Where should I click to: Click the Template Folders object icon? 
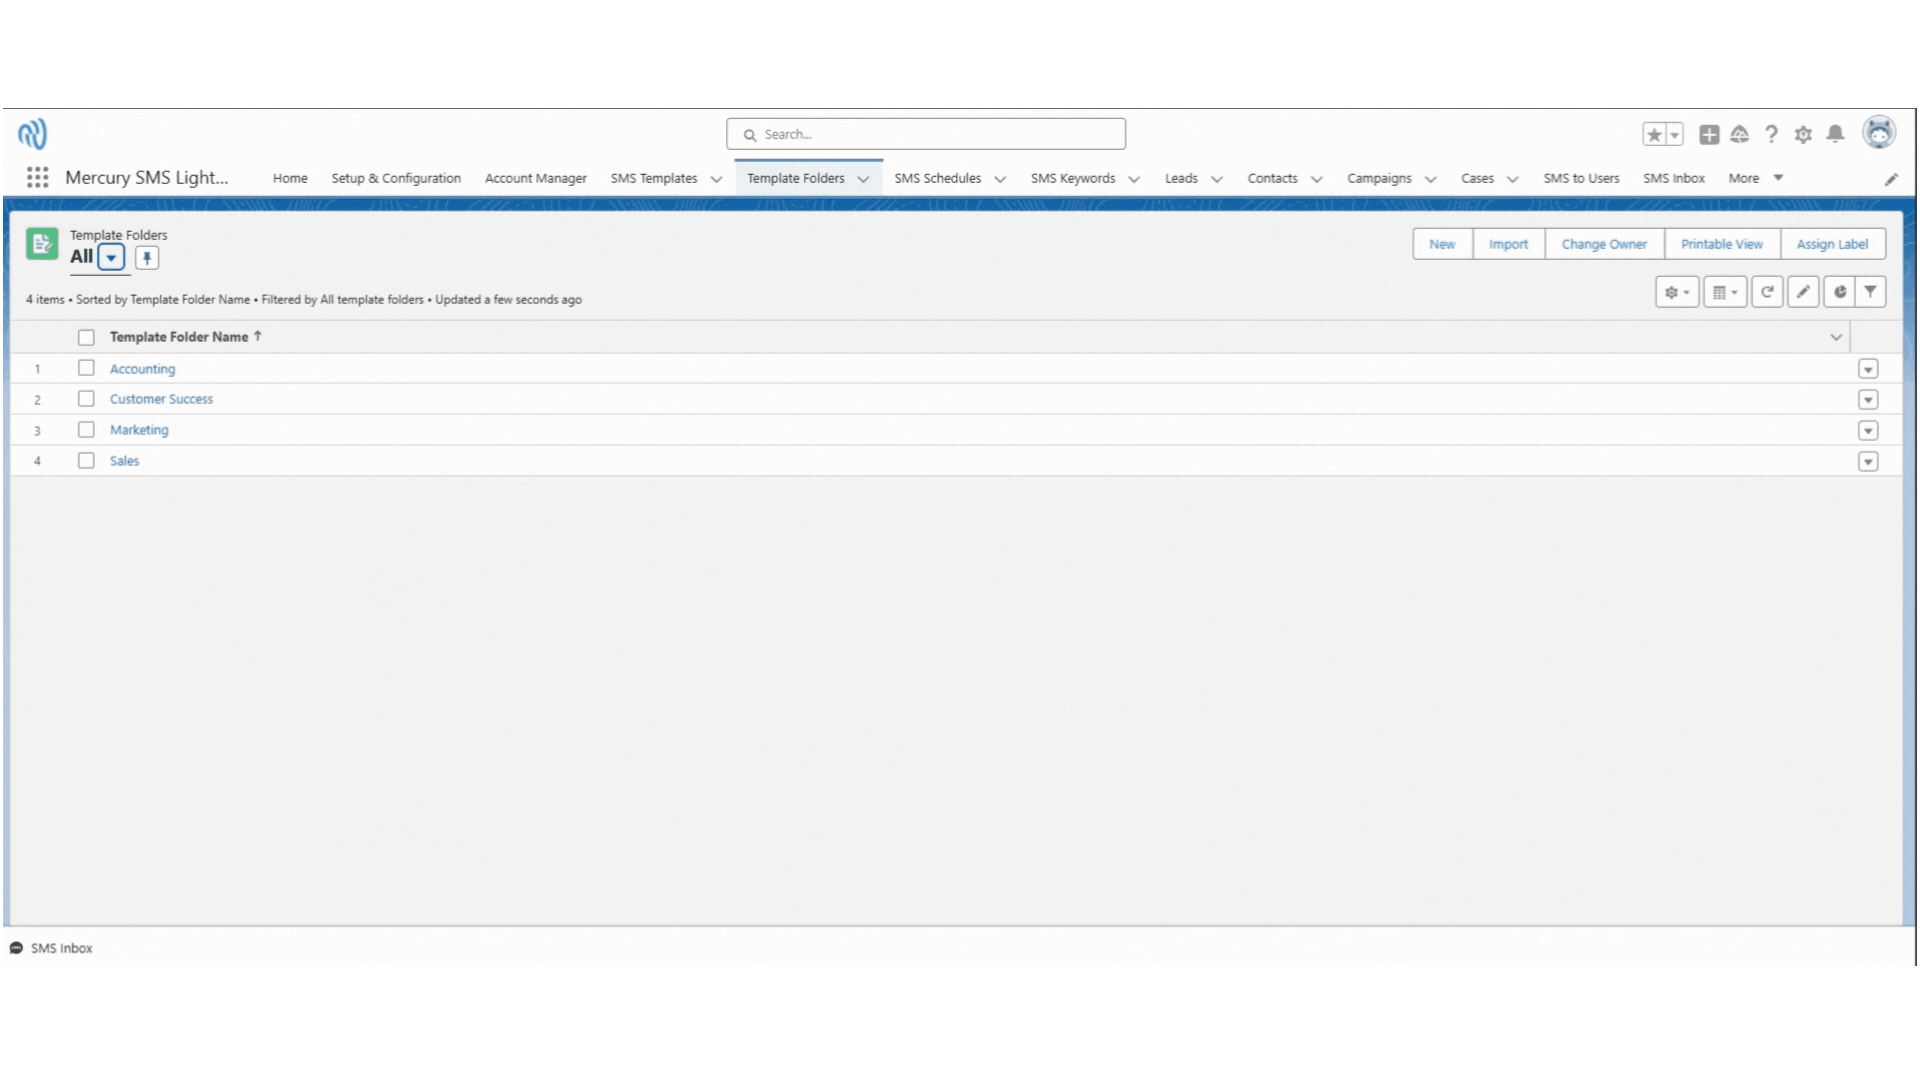pyautogui.click(x=42, y=243)
